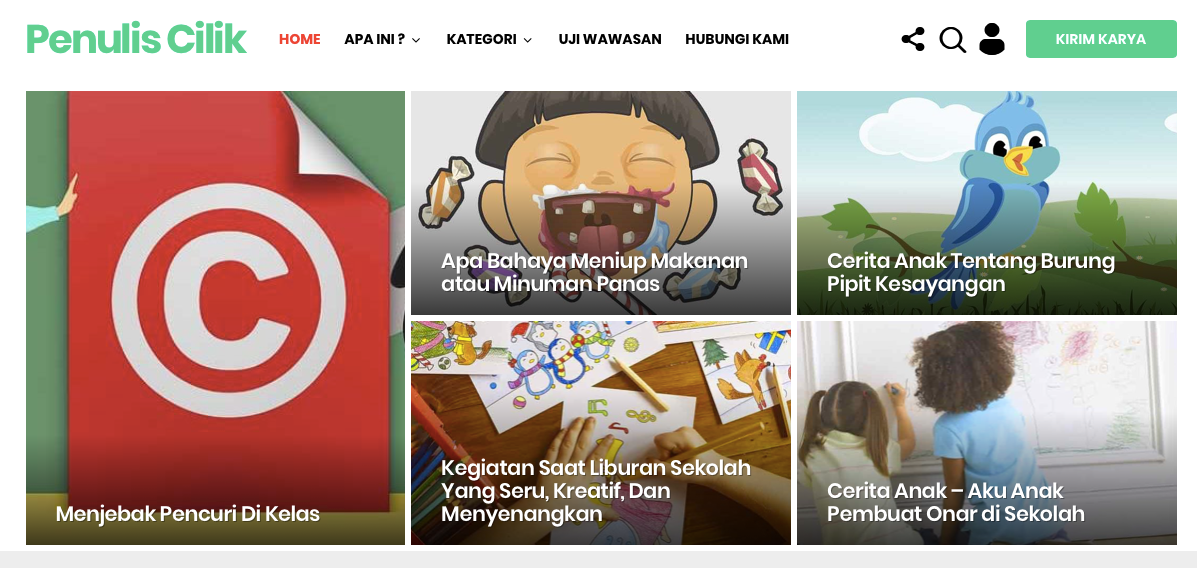Open Apa Bahaya Meniup Makanan article title
Viewport: 1197px width, 568px height.
click(594, 273)
